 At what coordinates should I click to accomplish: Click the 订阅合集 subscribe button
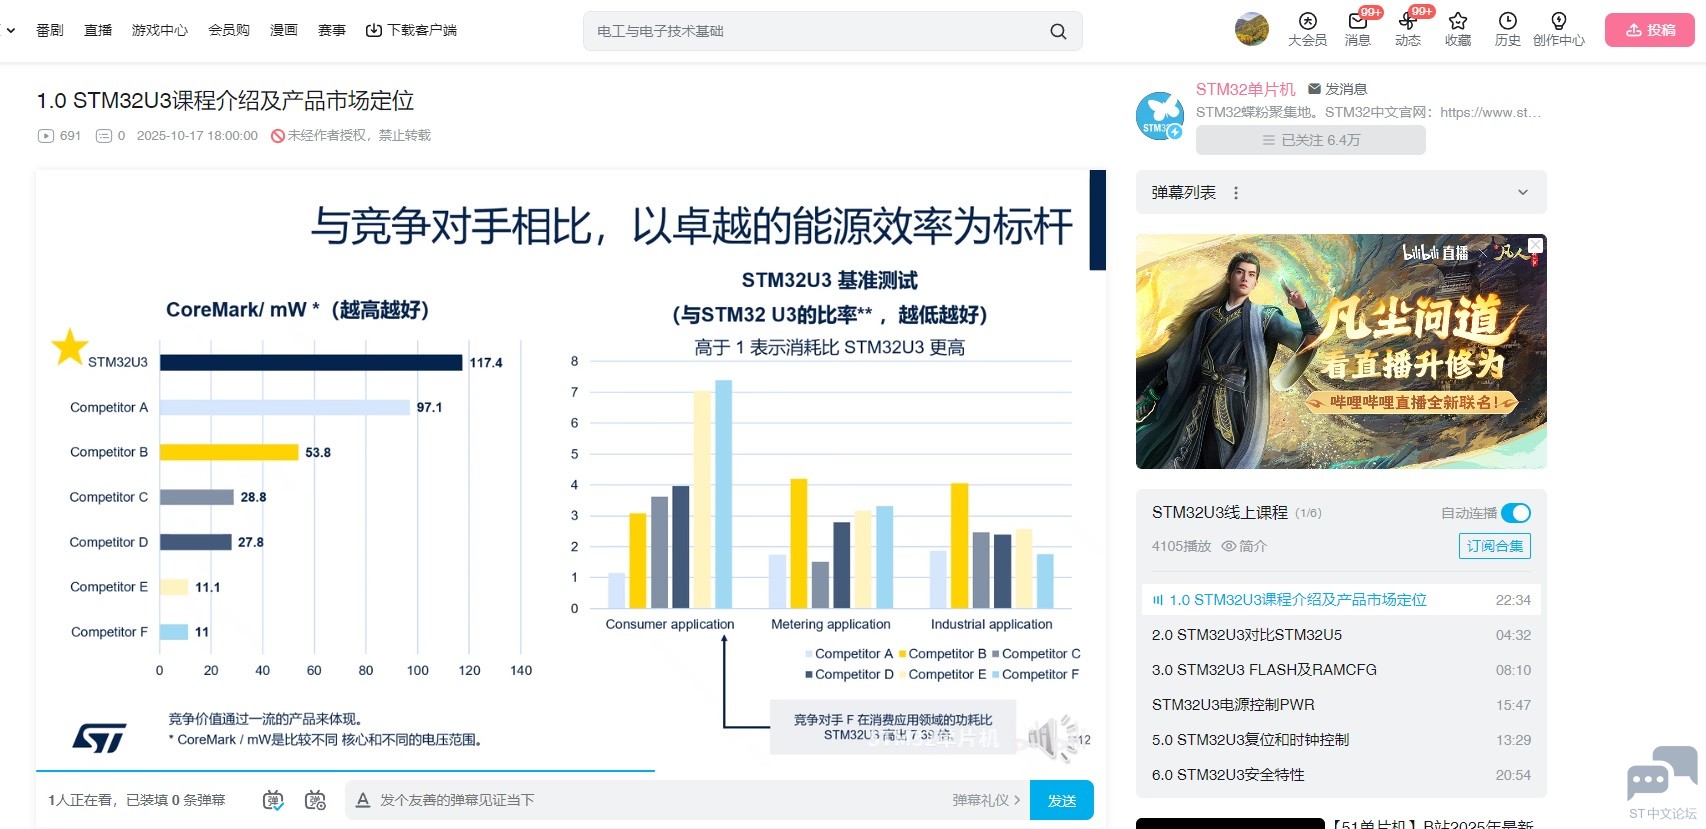(1494, 546)
